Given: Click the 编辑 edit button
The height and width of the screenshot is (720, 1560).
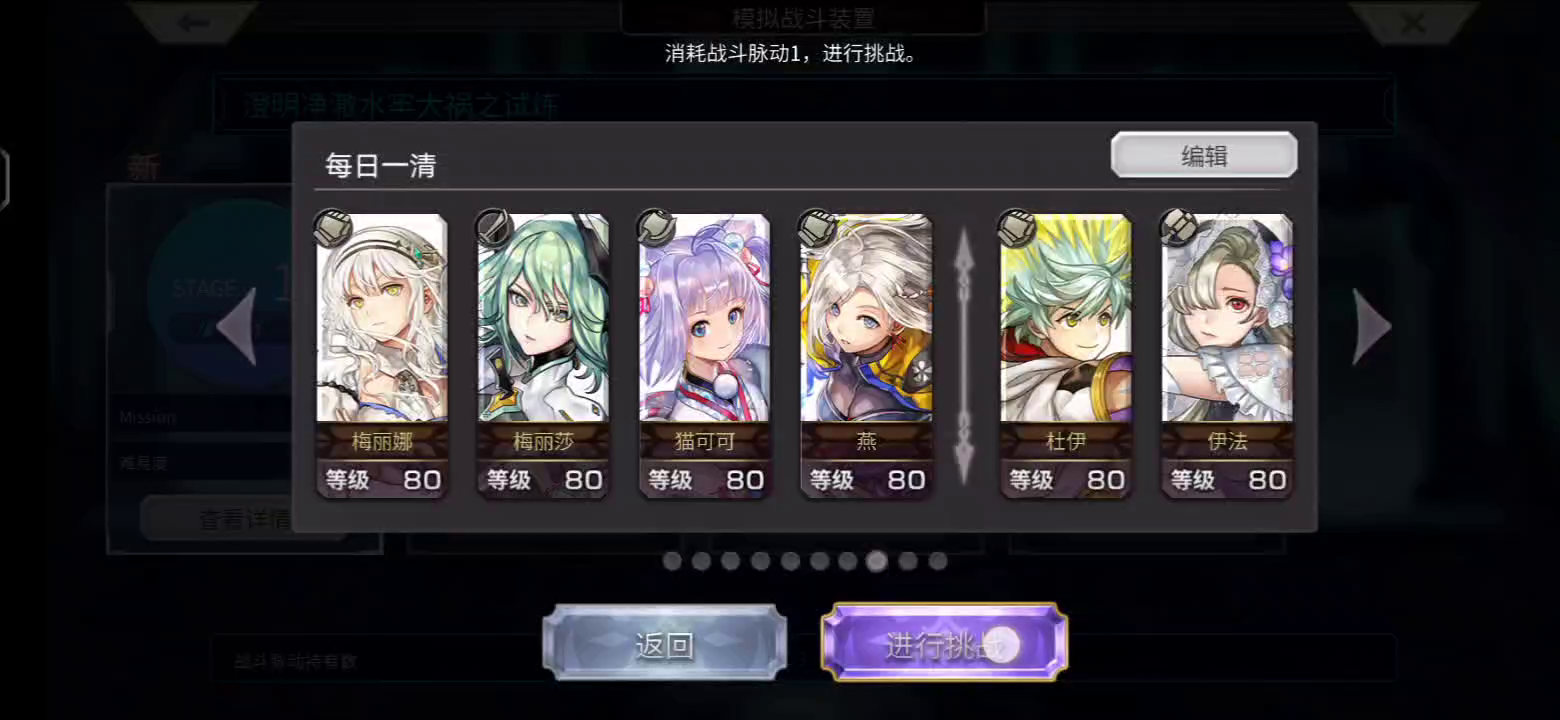Looking at the screenshot, I should [1204, 156].
